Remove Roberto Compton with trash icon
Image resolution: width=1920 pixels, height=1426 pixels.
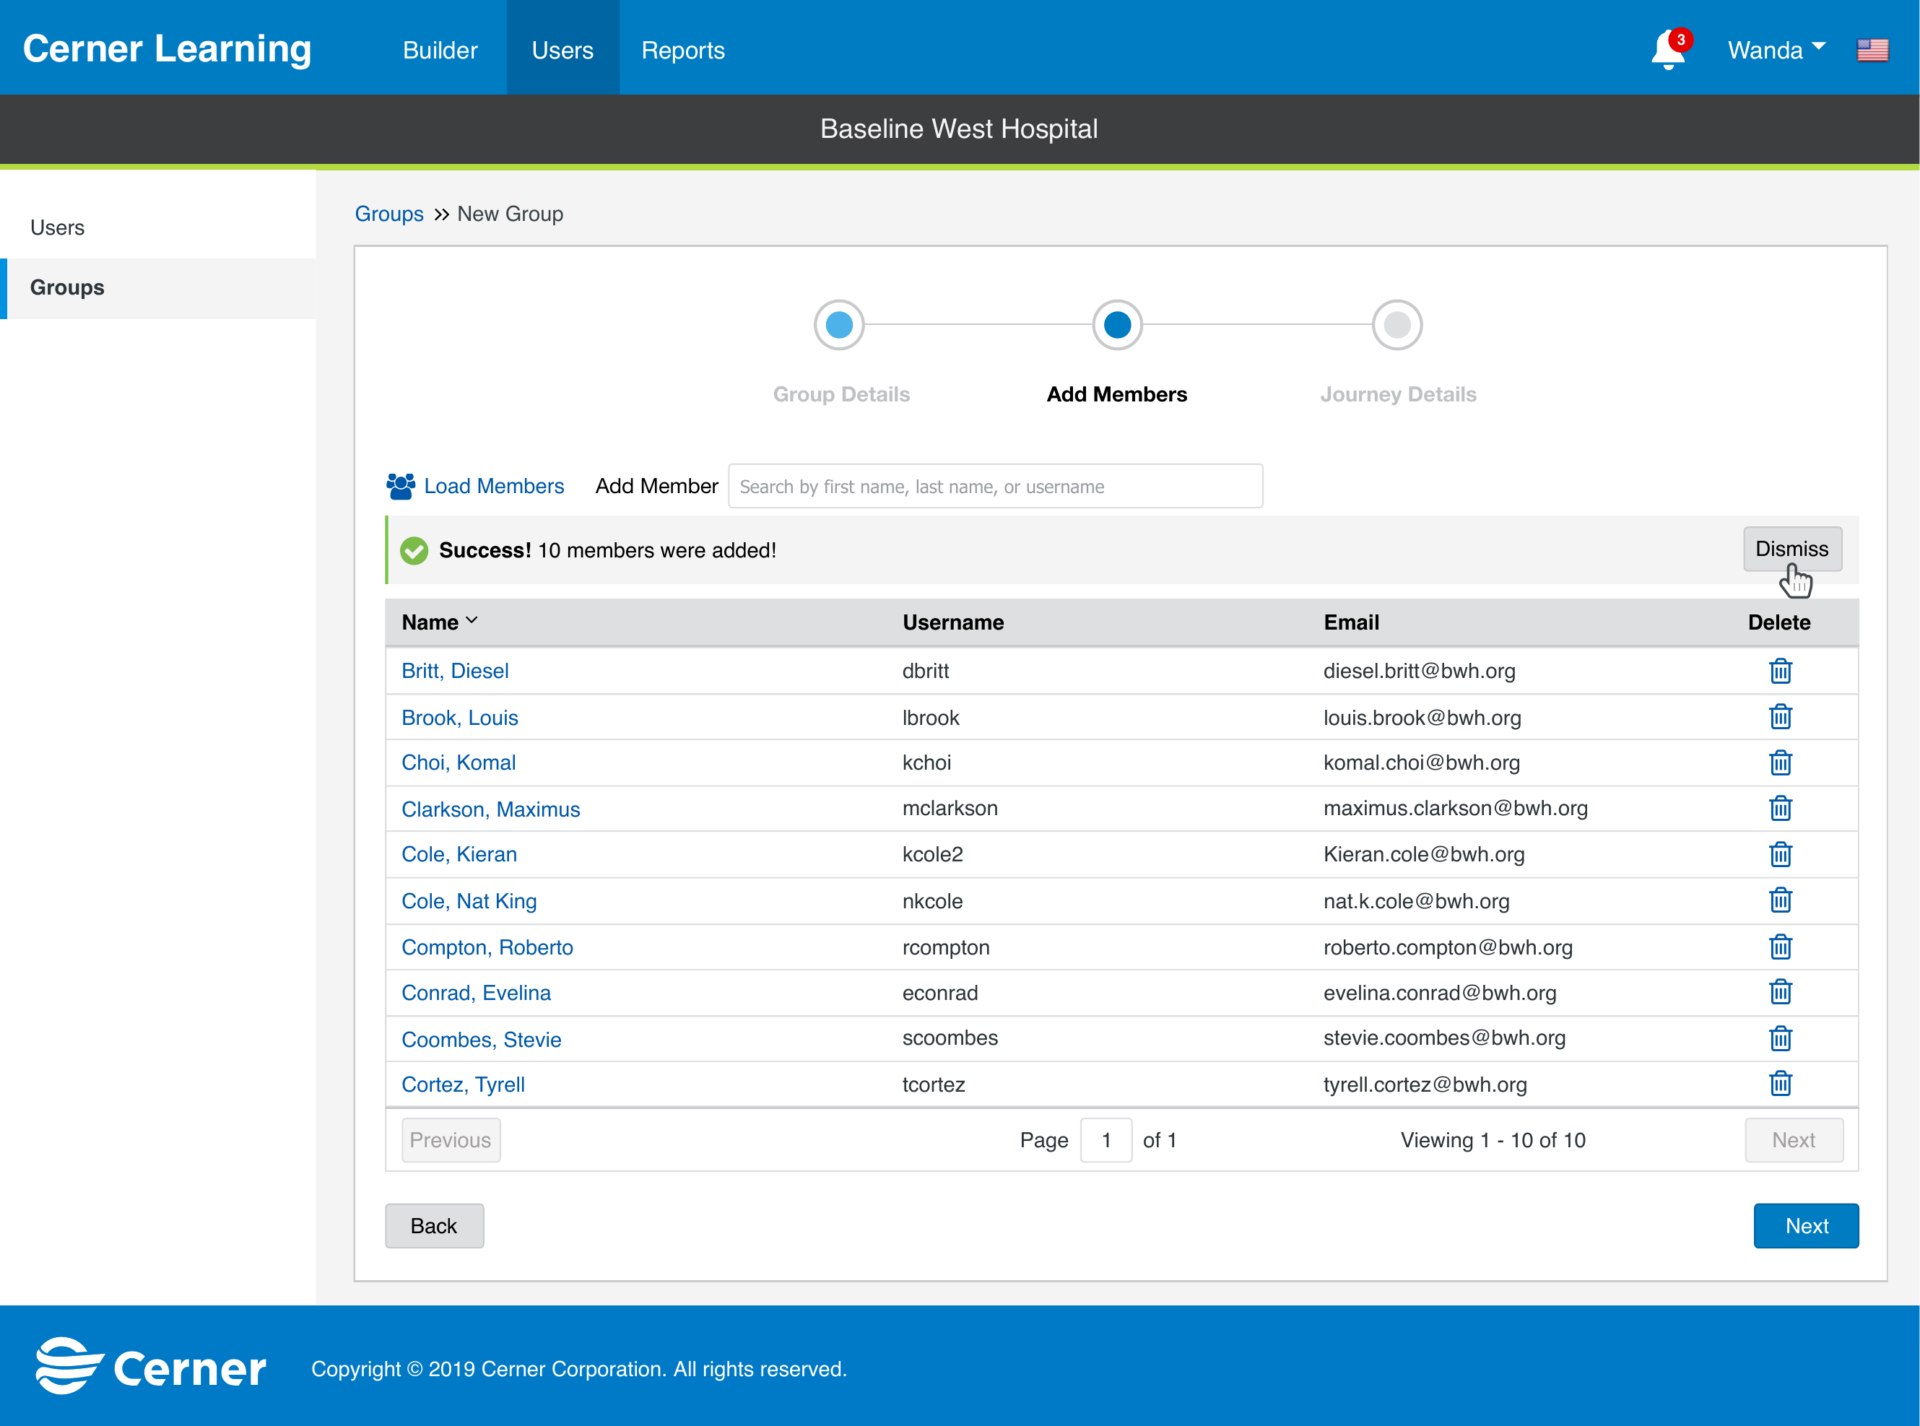pyautogui.click(x=1780, y=946)
